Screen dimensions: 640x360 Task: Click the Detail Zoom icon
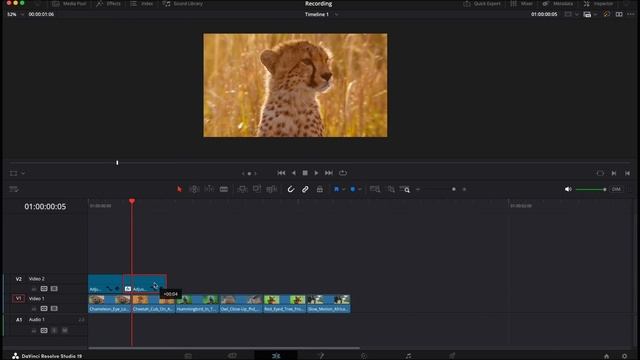tap(391, 189)
